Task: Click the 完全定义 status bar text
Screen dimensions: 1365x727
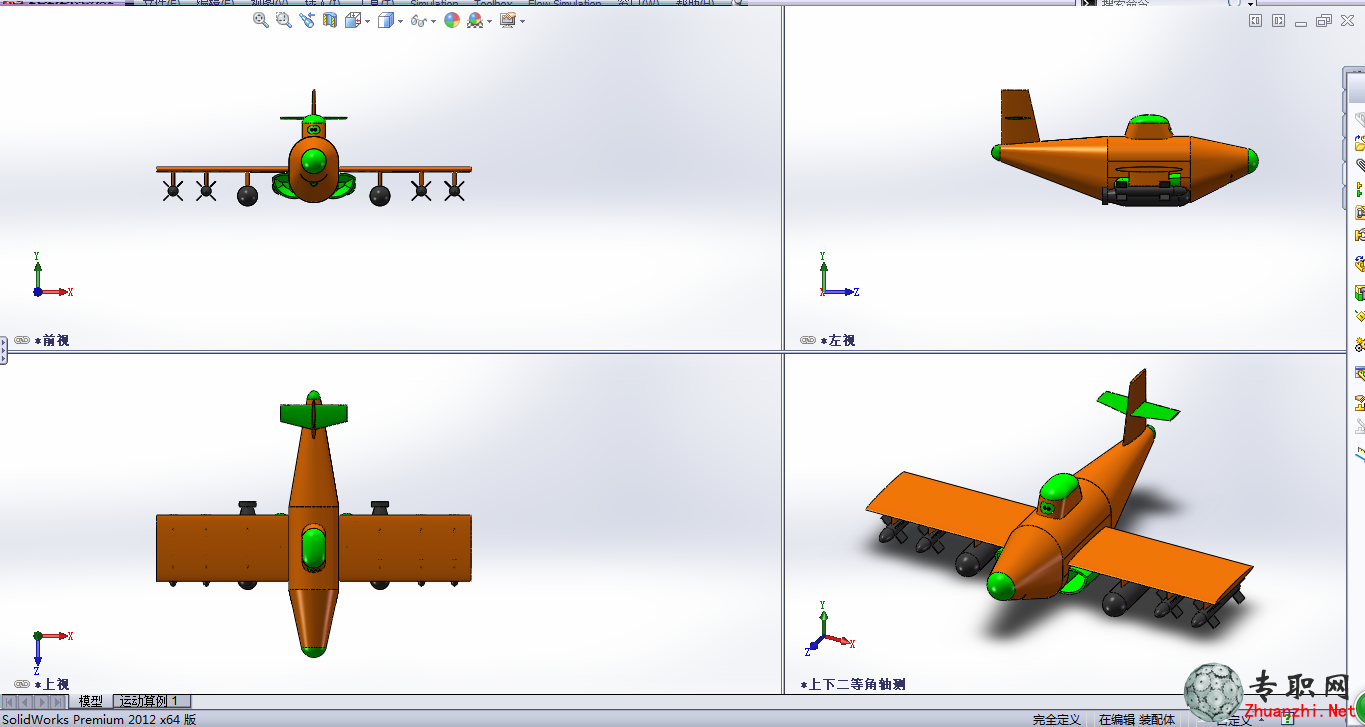Action: coord(1057,719)
